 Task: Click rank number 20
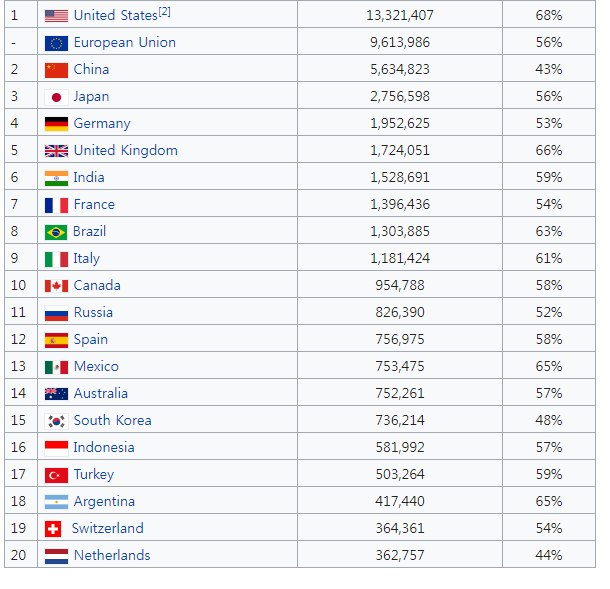click(x=18, y=556)
